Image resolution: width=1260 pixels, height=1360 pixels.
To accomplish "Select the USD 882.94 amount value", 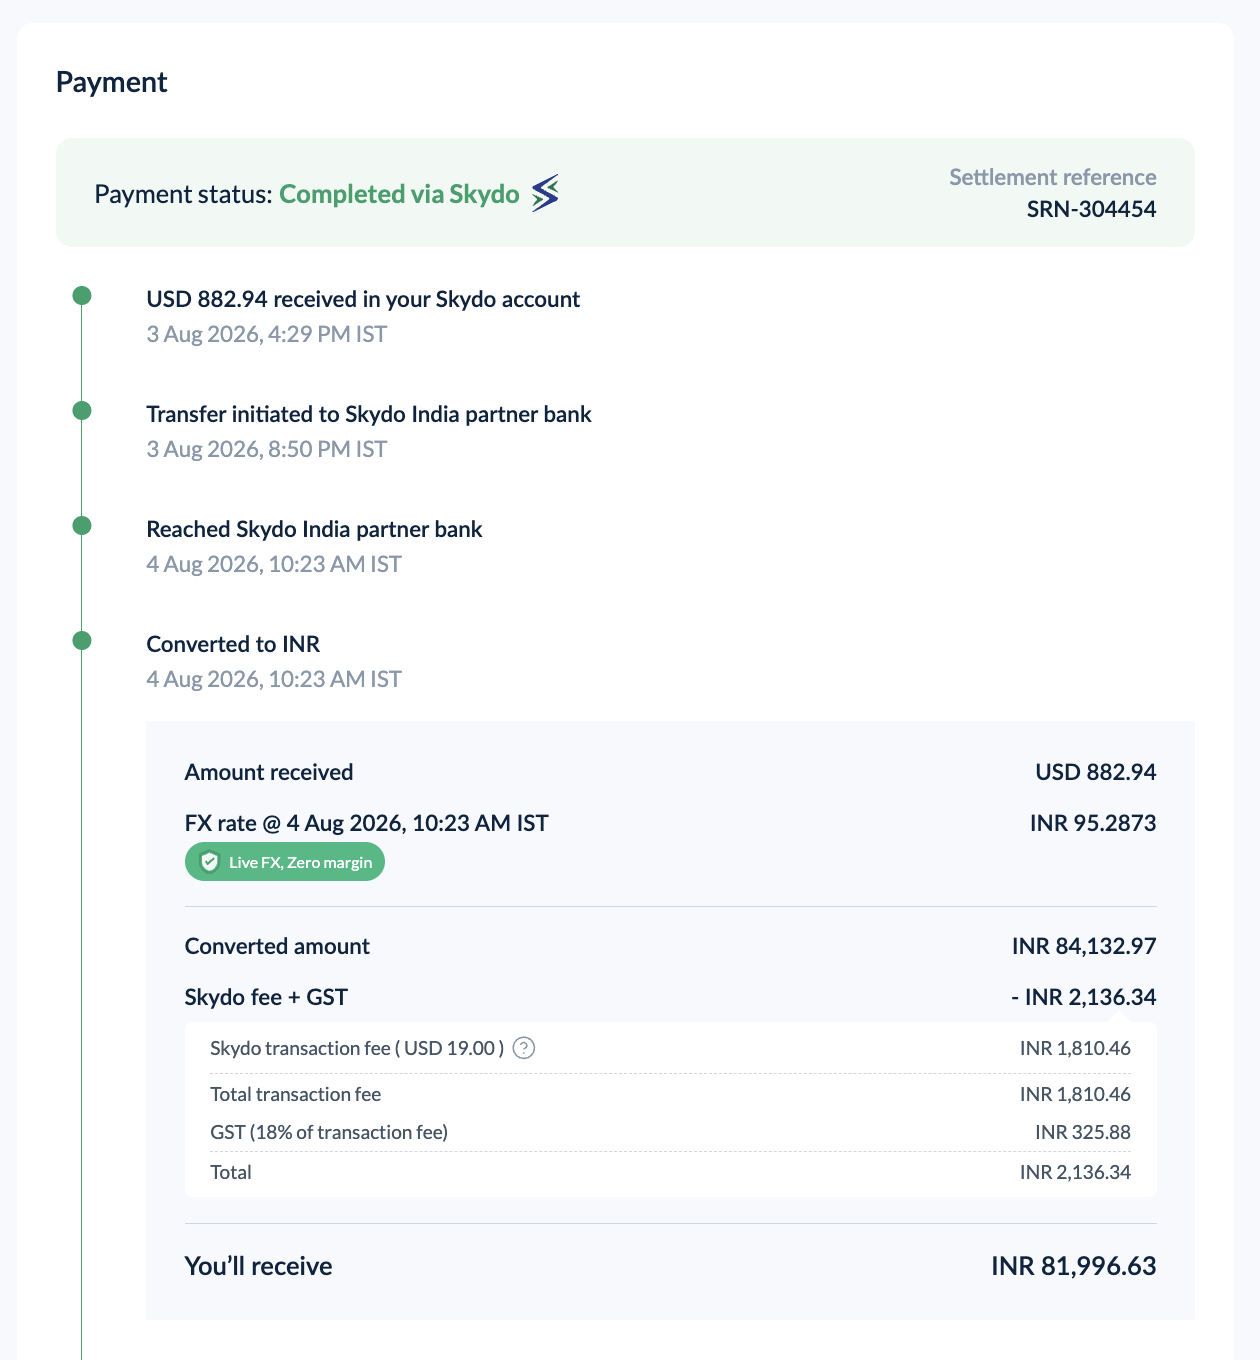I will [1096, 772].
